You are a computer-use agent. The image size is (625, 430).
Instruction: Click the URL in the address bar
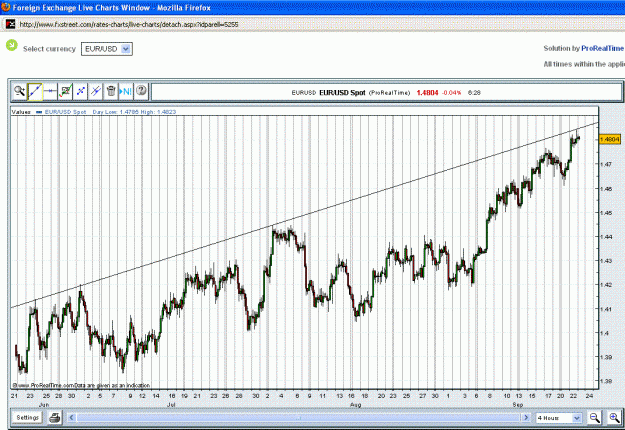point(129,24)
